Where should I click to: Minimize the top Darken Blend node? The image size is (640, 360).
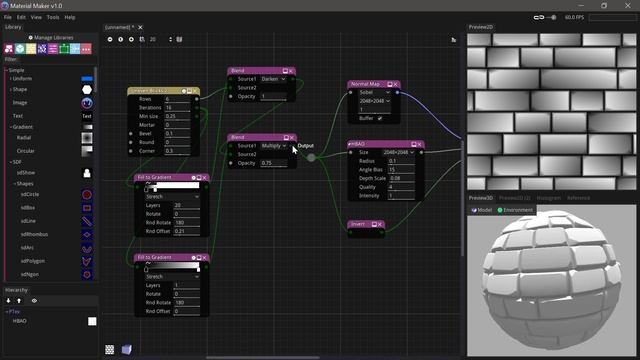coord(285,71)
